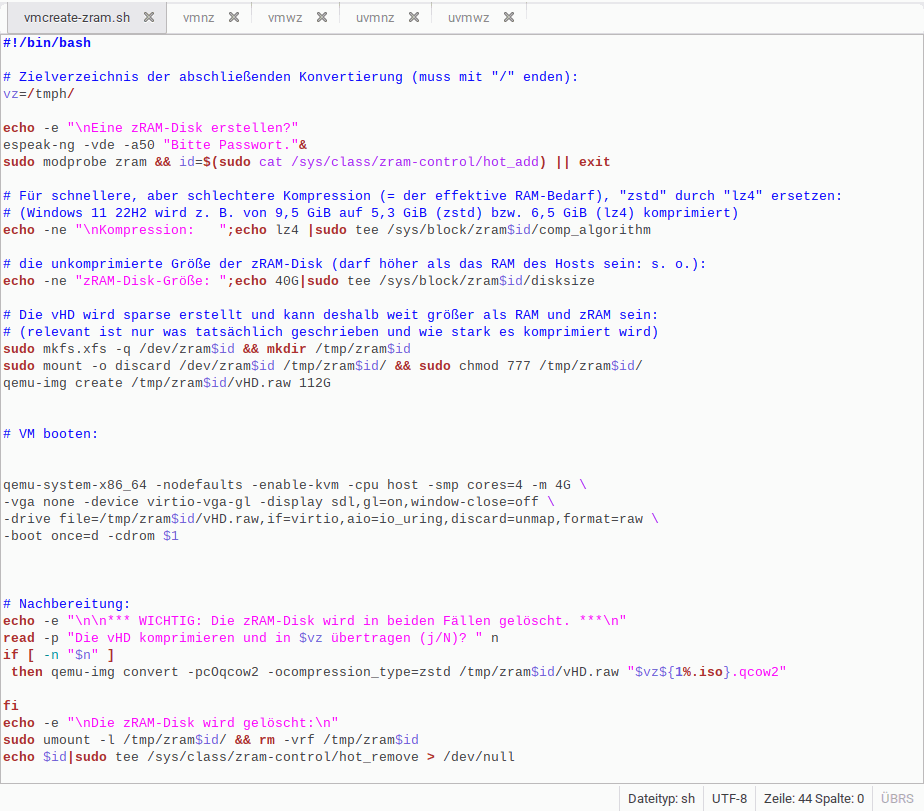This screenshot has width=924, height=811.
Task: Click the espeak-ng 'Bitte Passwort.' line
Action: coord(155,145)
